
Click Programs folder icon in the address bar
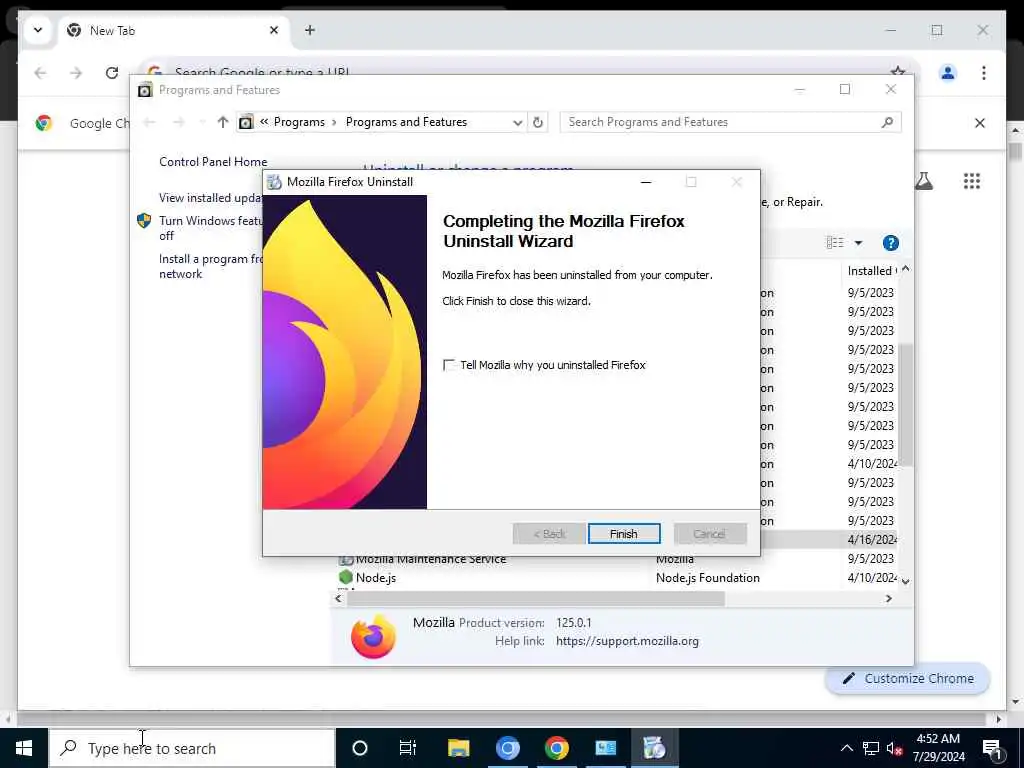(x=246, y=122)
